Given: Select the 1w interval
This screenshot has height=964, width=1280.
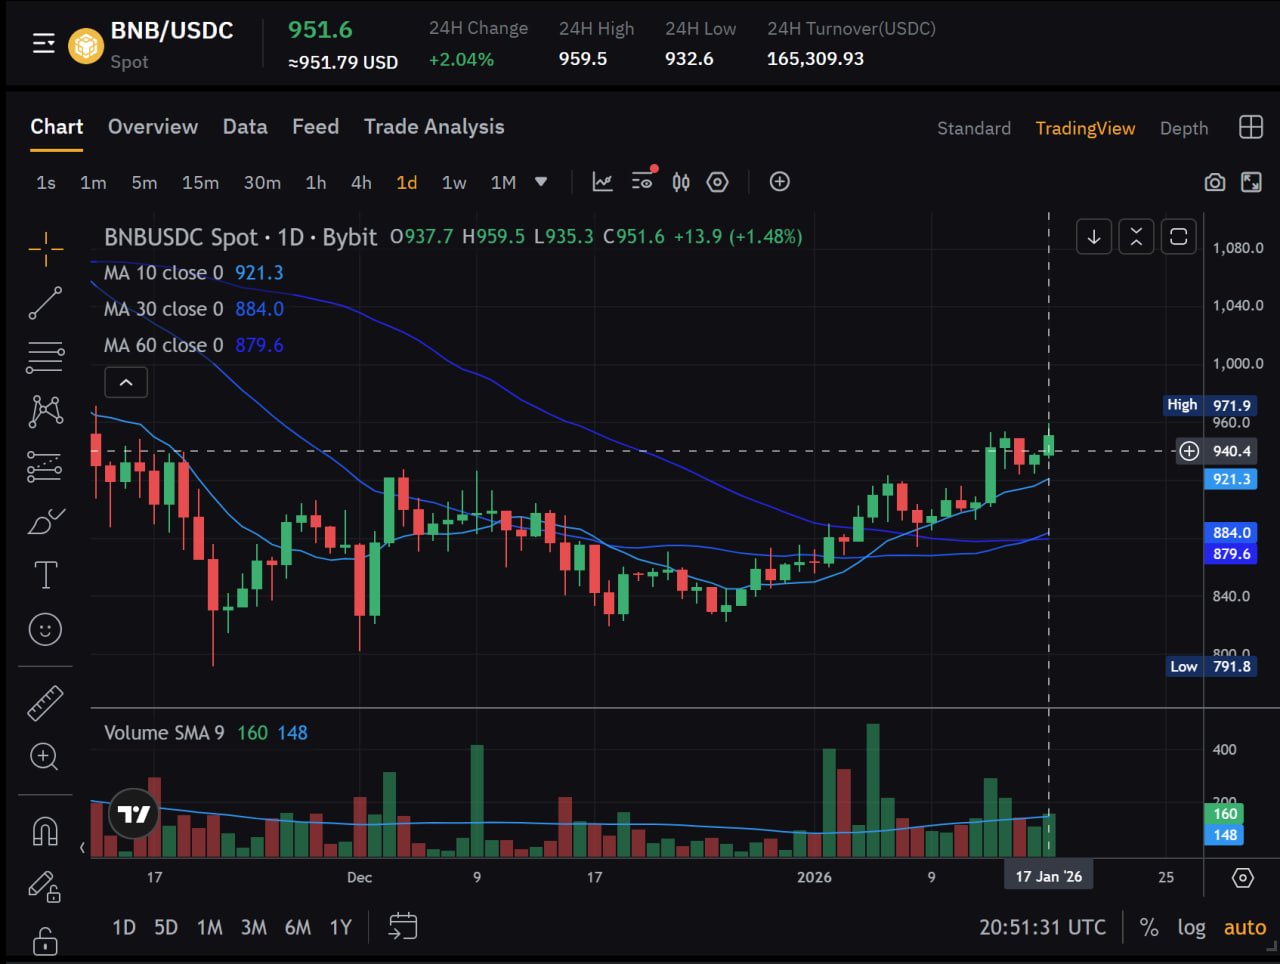Looking at the screenshot, I should 454,182.
